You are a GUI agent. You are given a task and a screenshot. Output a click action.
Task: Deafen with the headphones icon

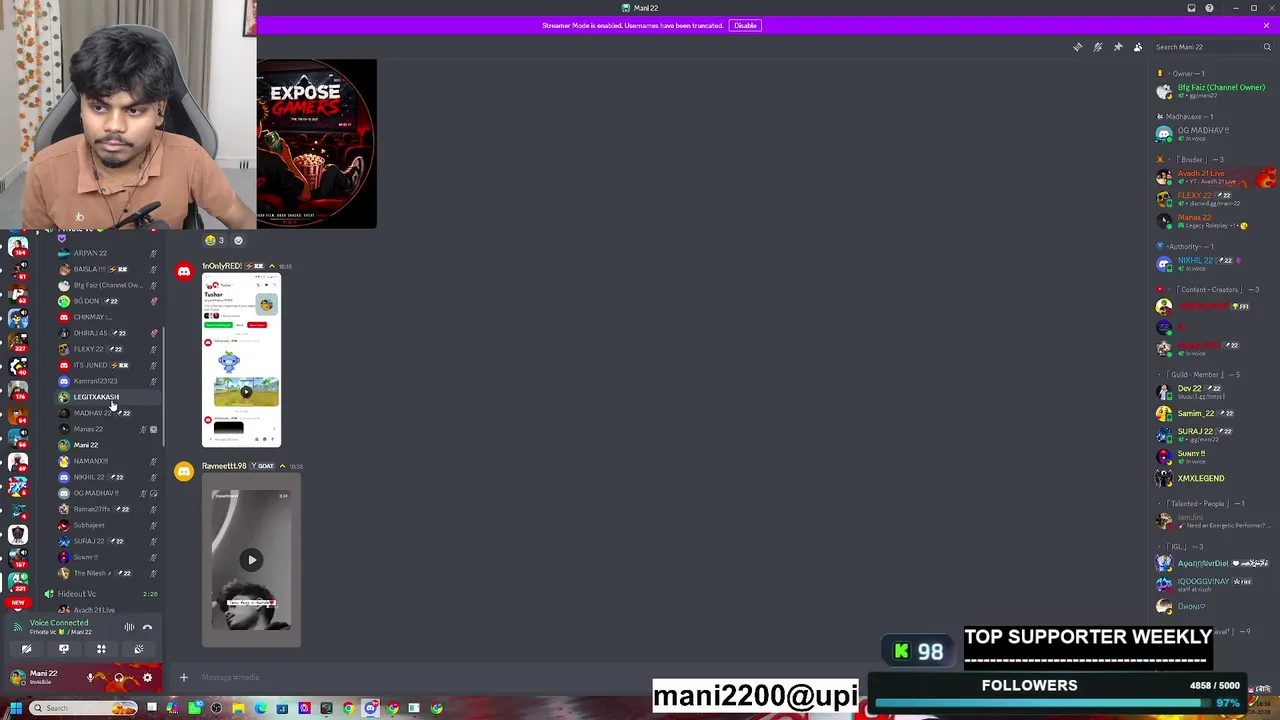click(119, 678)
